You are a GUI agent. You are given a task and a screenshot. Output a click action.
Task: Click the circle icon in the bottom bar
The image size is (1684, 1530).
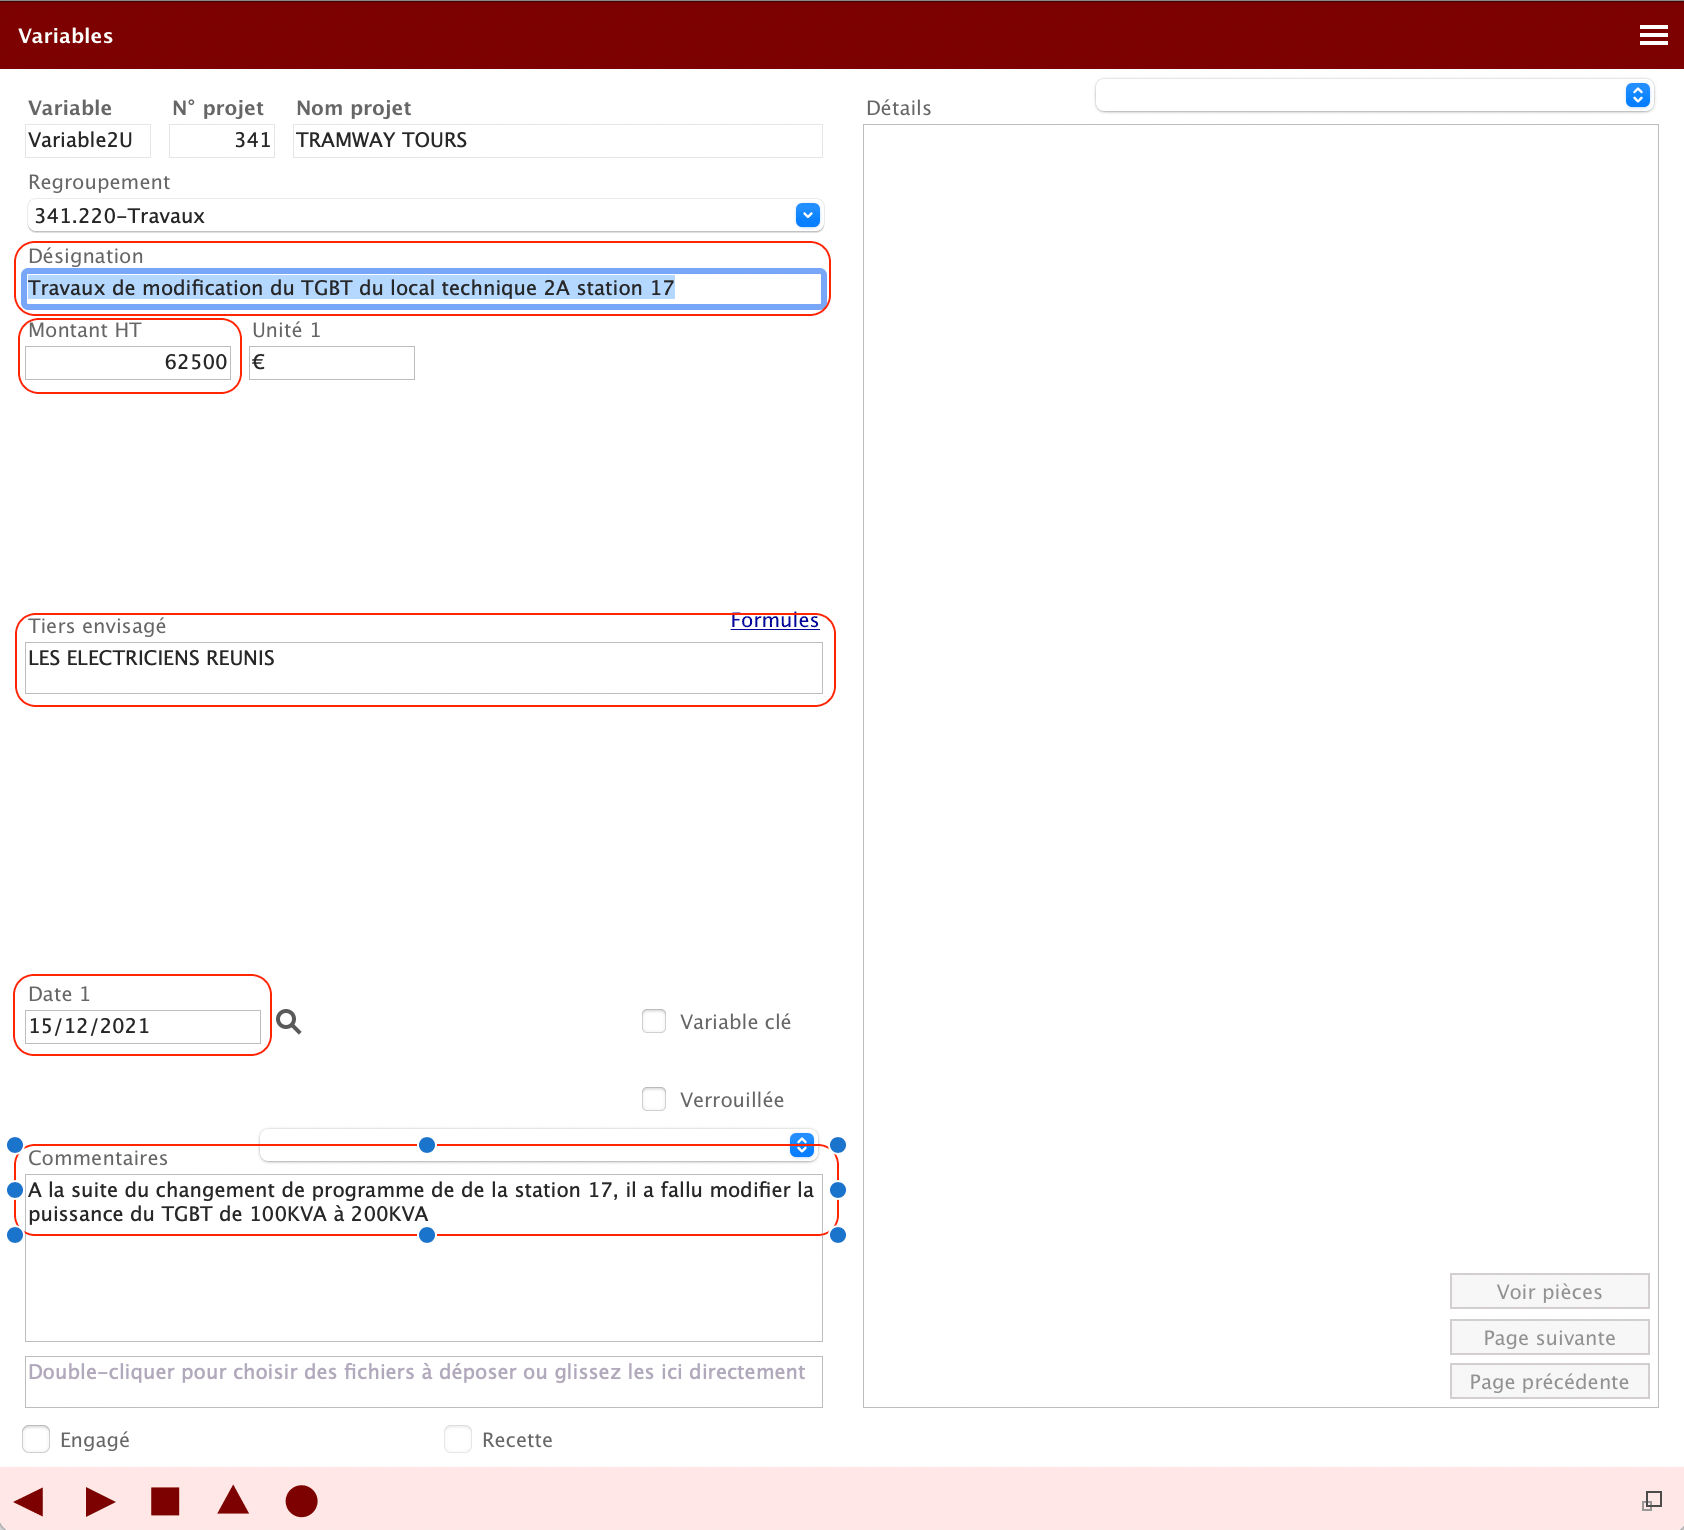pyautogui.click(x=301, y=1501)
